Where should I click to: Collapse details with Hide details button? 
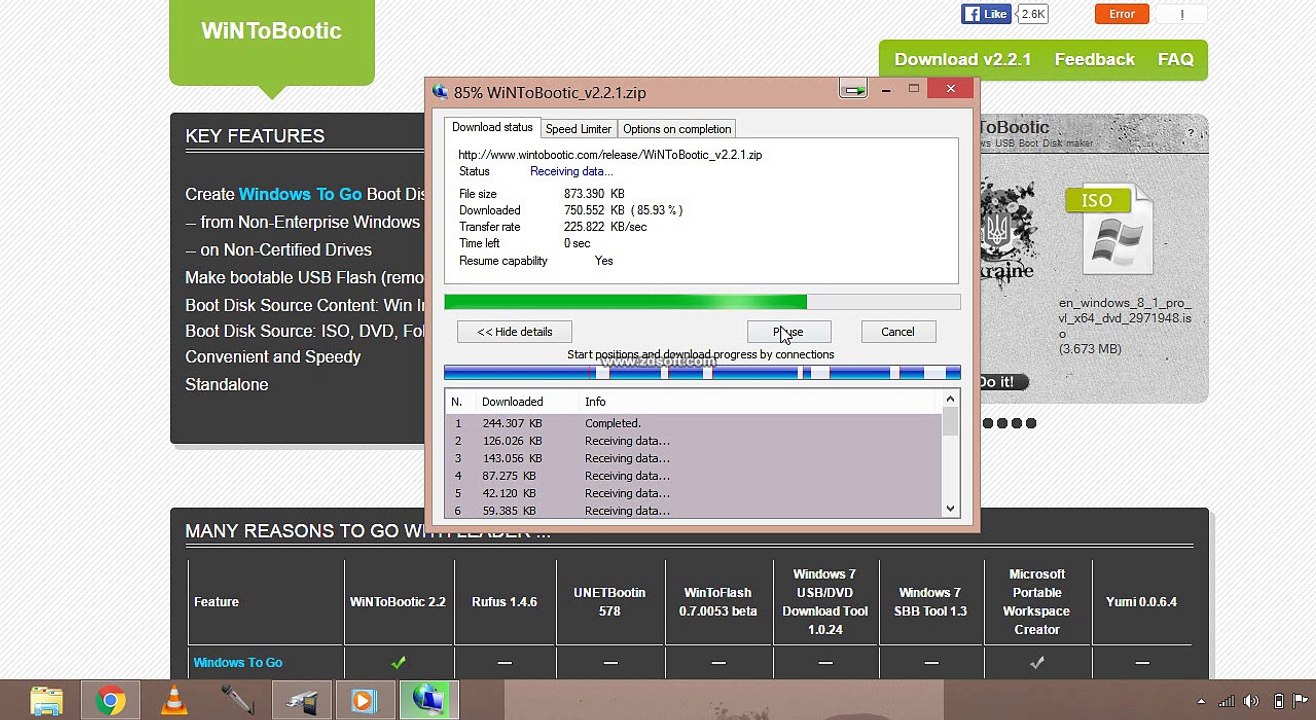[x=514, y=332]
